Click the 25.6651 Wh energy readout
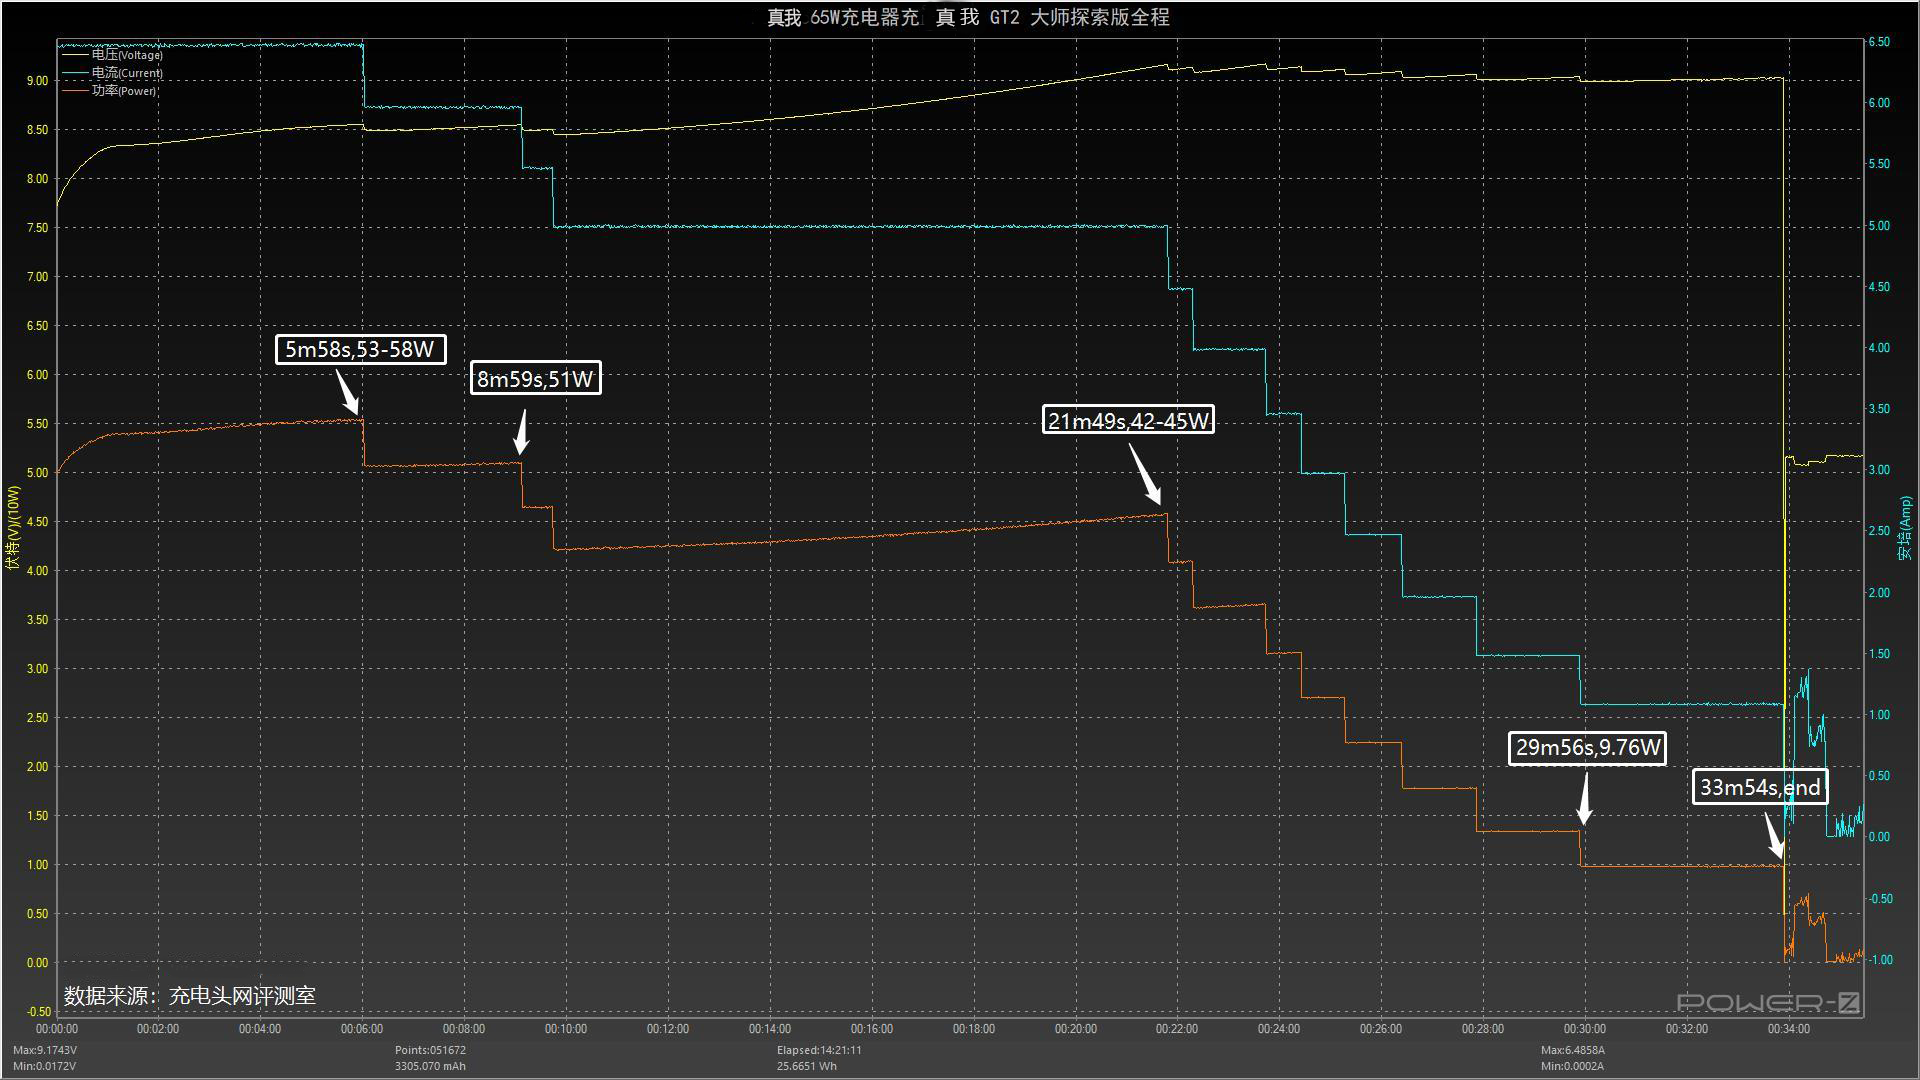The width and height of the screenshot is (1920, 1080). (x=807, y=1066)
